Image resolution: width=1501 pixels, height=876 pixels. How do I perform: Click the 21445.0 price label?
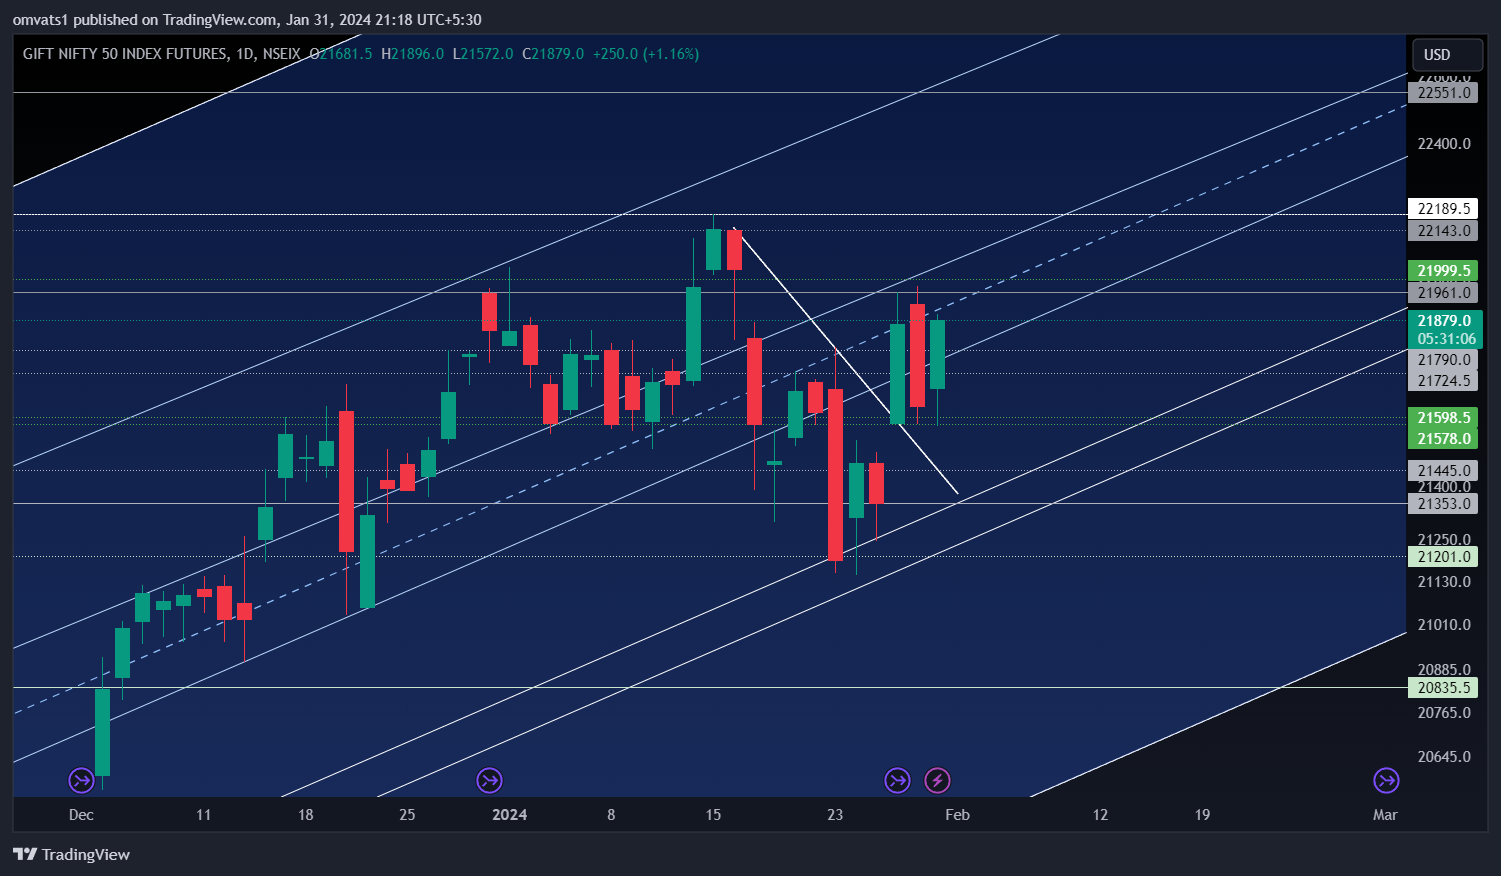1445,471
